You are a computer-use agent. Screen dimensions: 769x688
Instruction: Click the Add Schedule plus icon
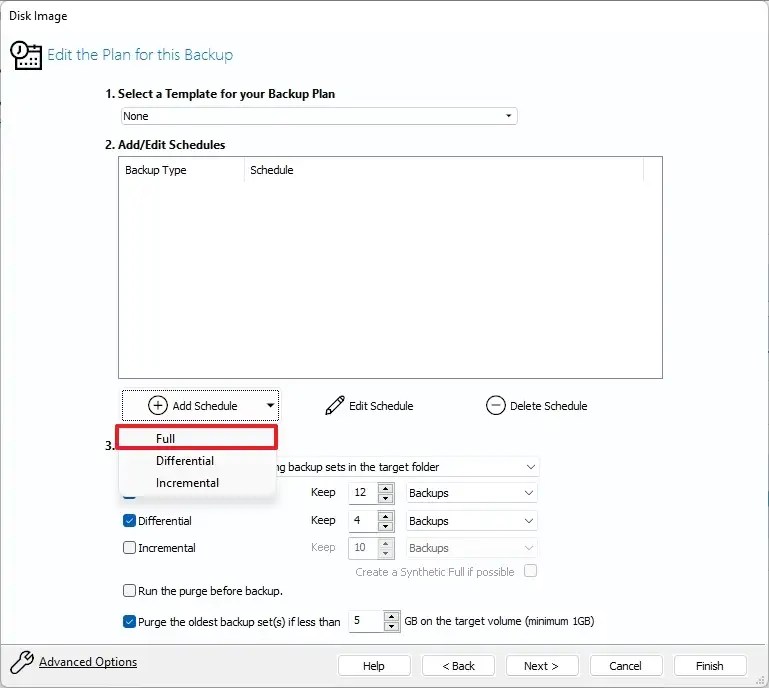pos(157,406)
